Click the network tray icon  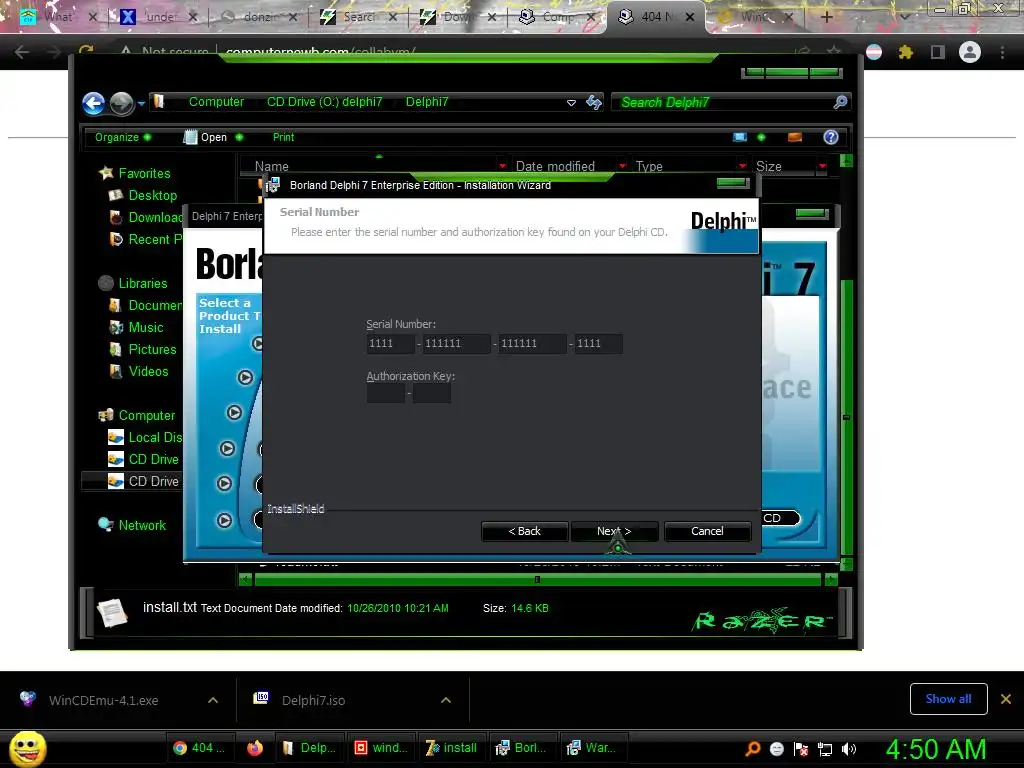(x=825, y=749)
